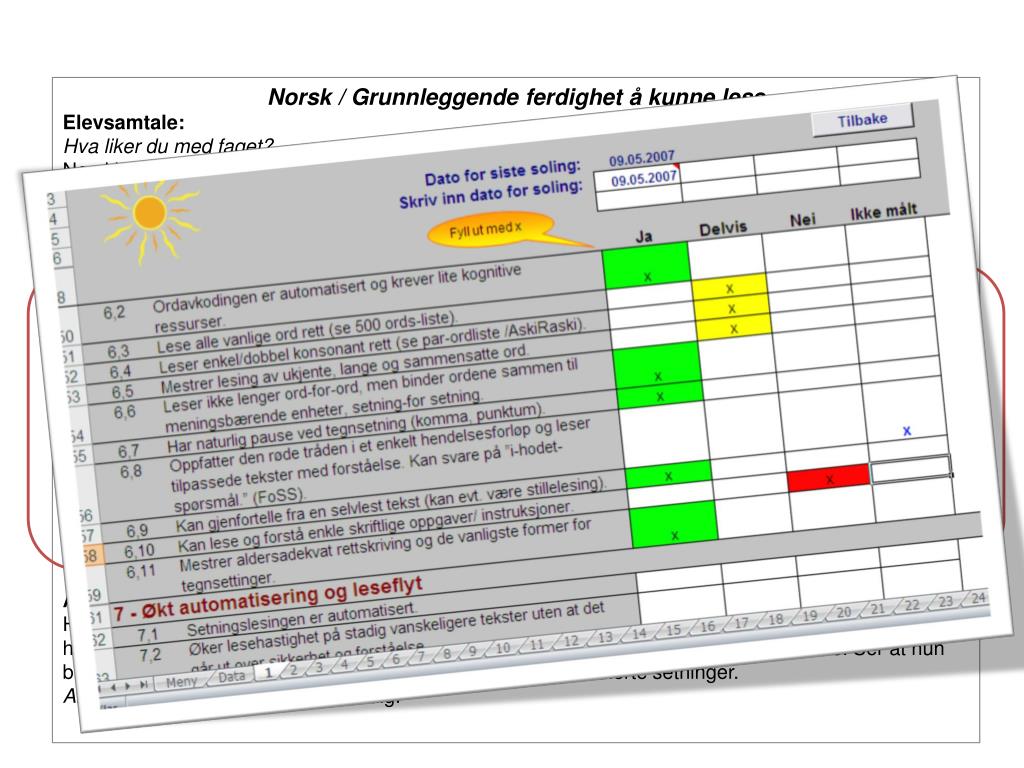The height and width of the screenshot is (768, 1024).
Task: Select green Ja cell for row 6,9
Action: pyautogui.click(x=668, y=475)
